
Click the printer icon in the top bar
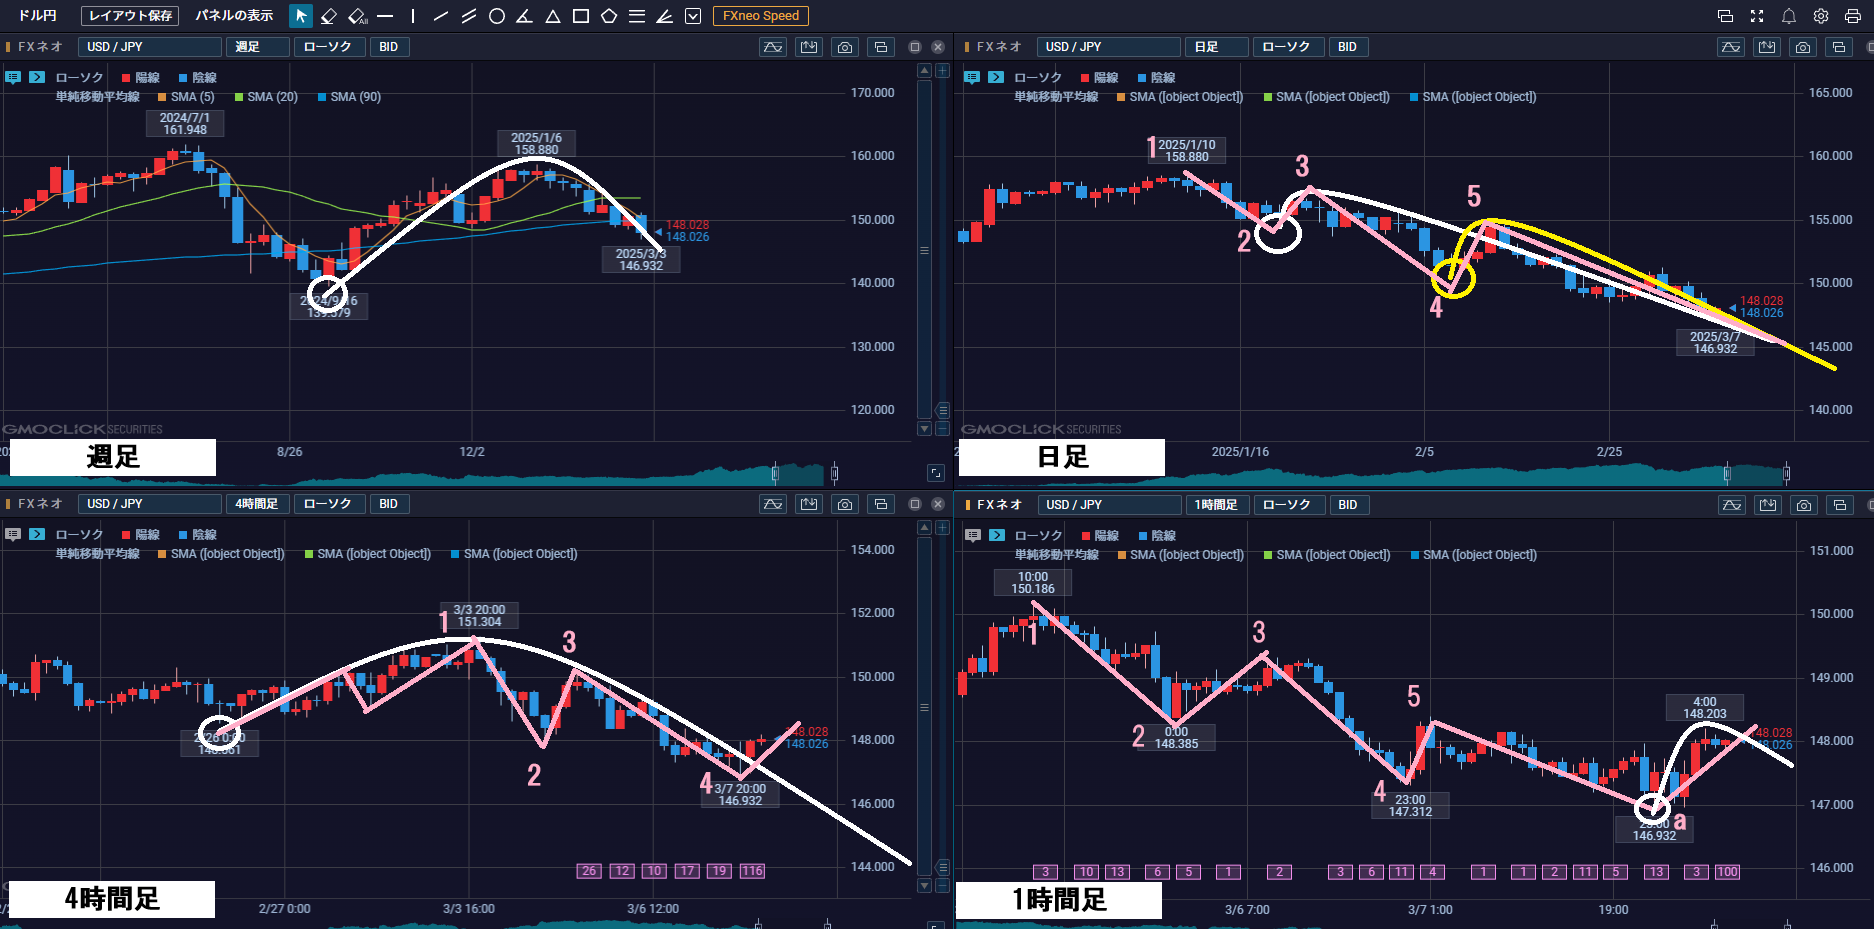coord(1852,16)
